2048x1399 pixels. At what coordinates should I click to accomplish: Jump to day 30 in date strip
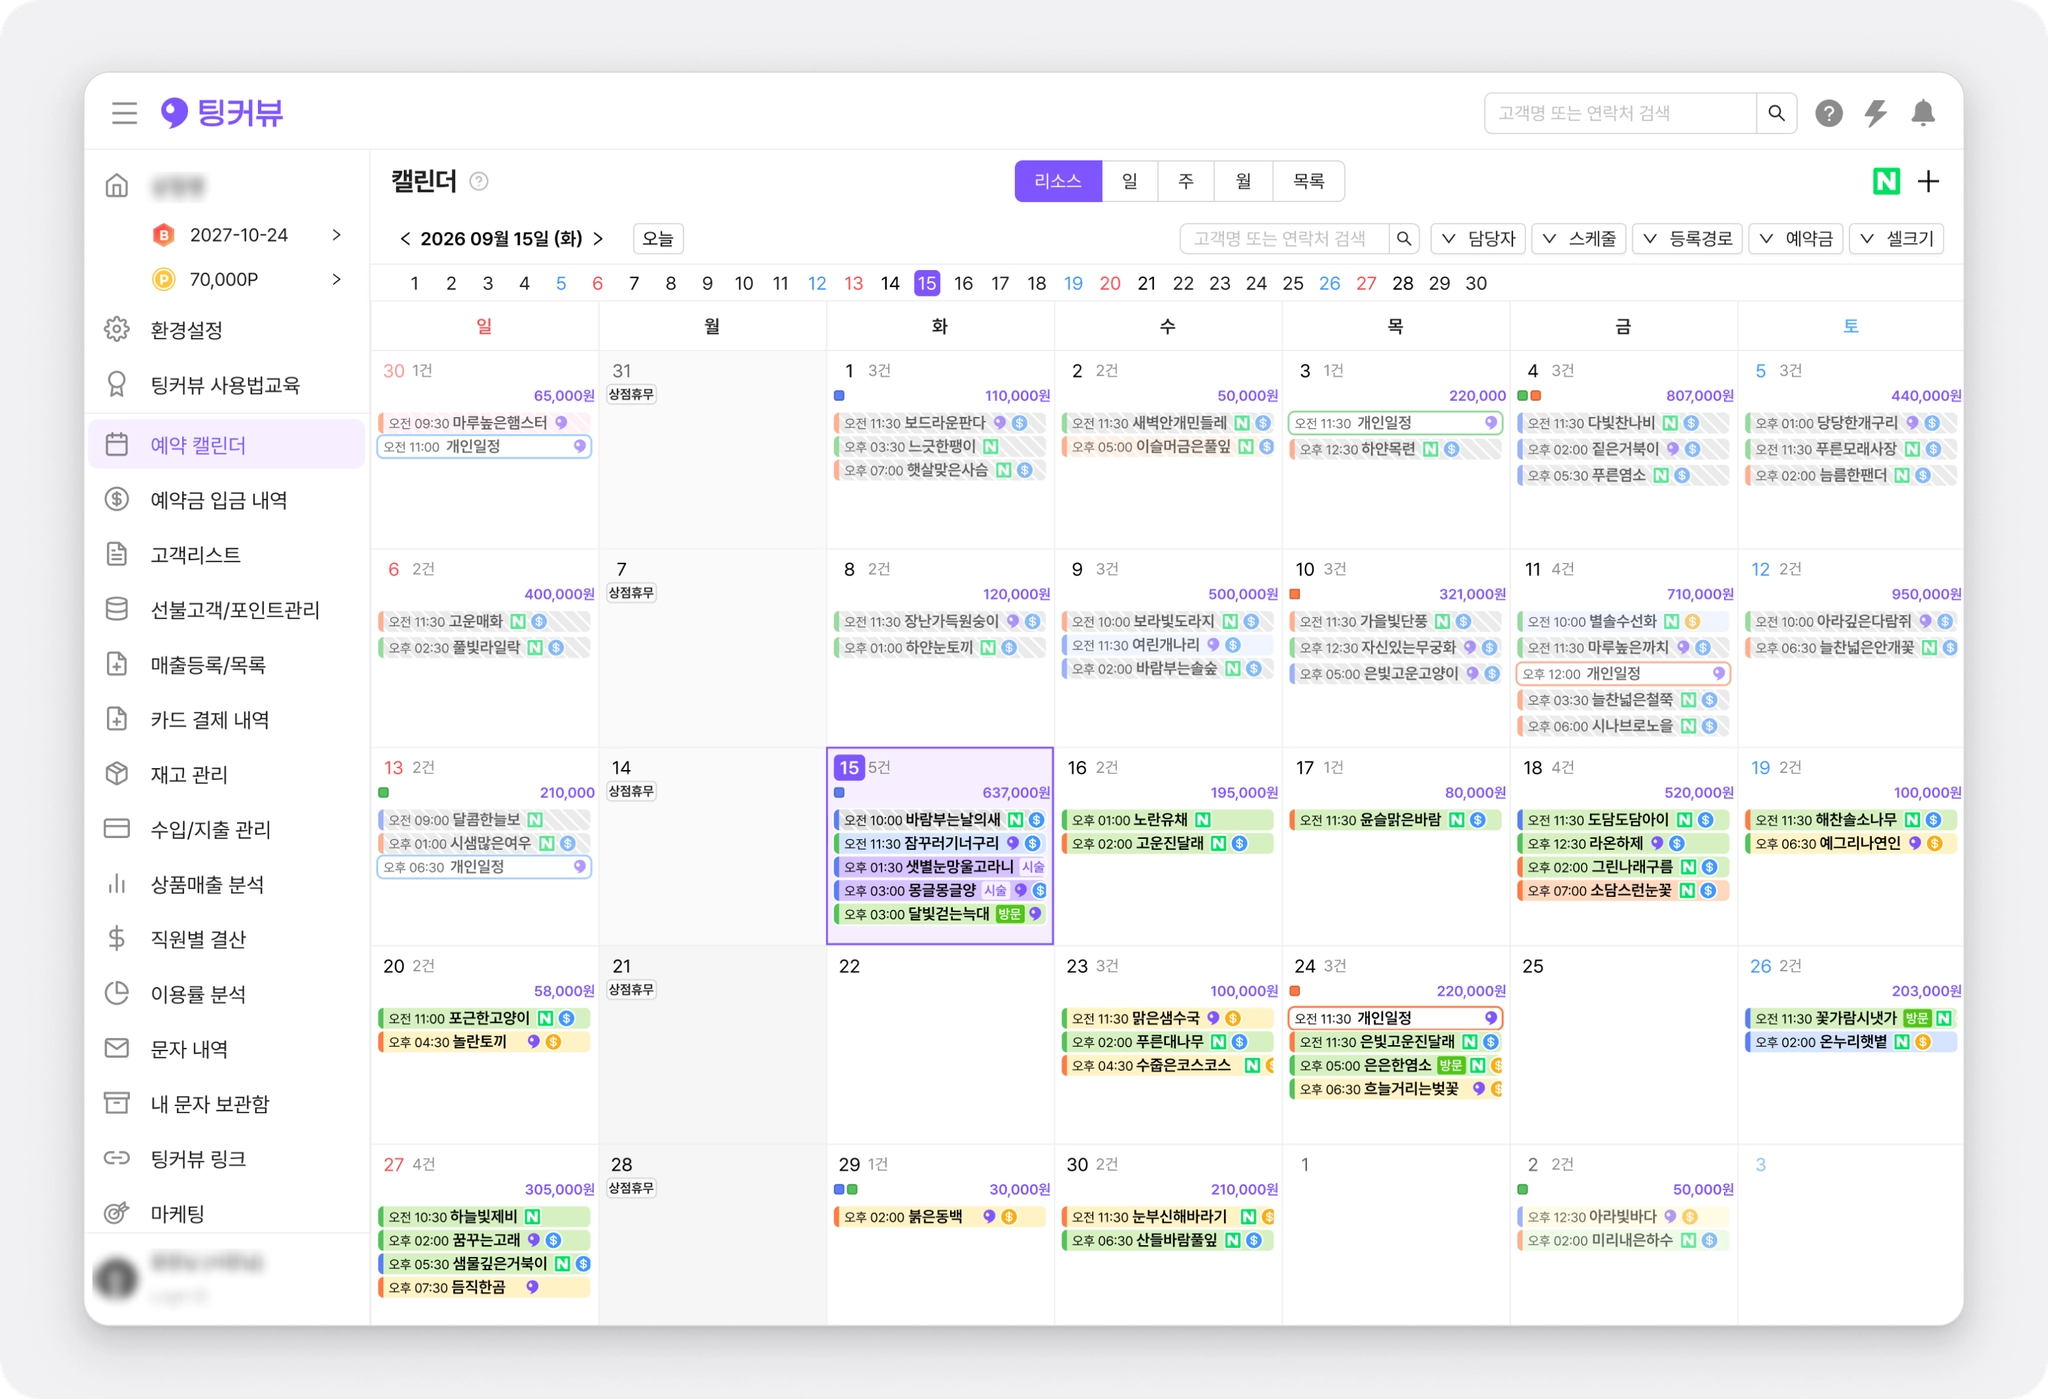[x=1476, y=283]
